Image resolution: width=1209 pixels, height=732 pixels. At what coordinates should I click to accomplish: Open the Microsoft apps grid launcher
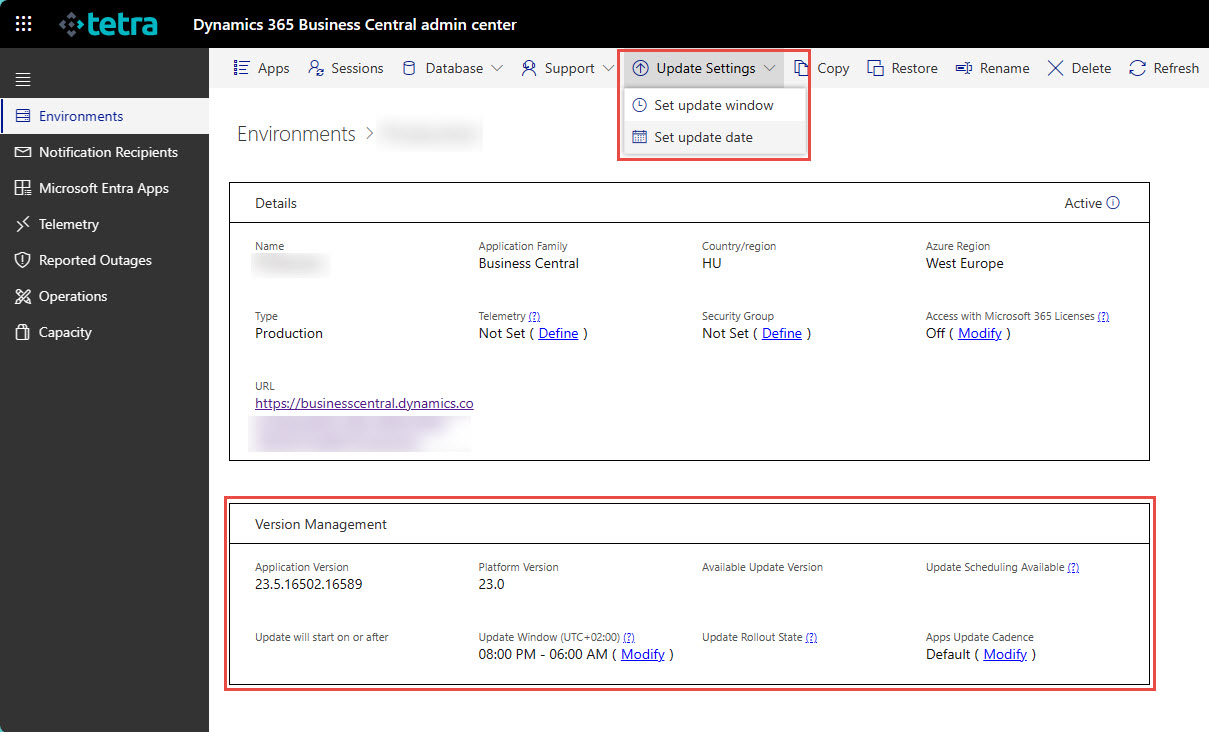[x=22, y=23]
